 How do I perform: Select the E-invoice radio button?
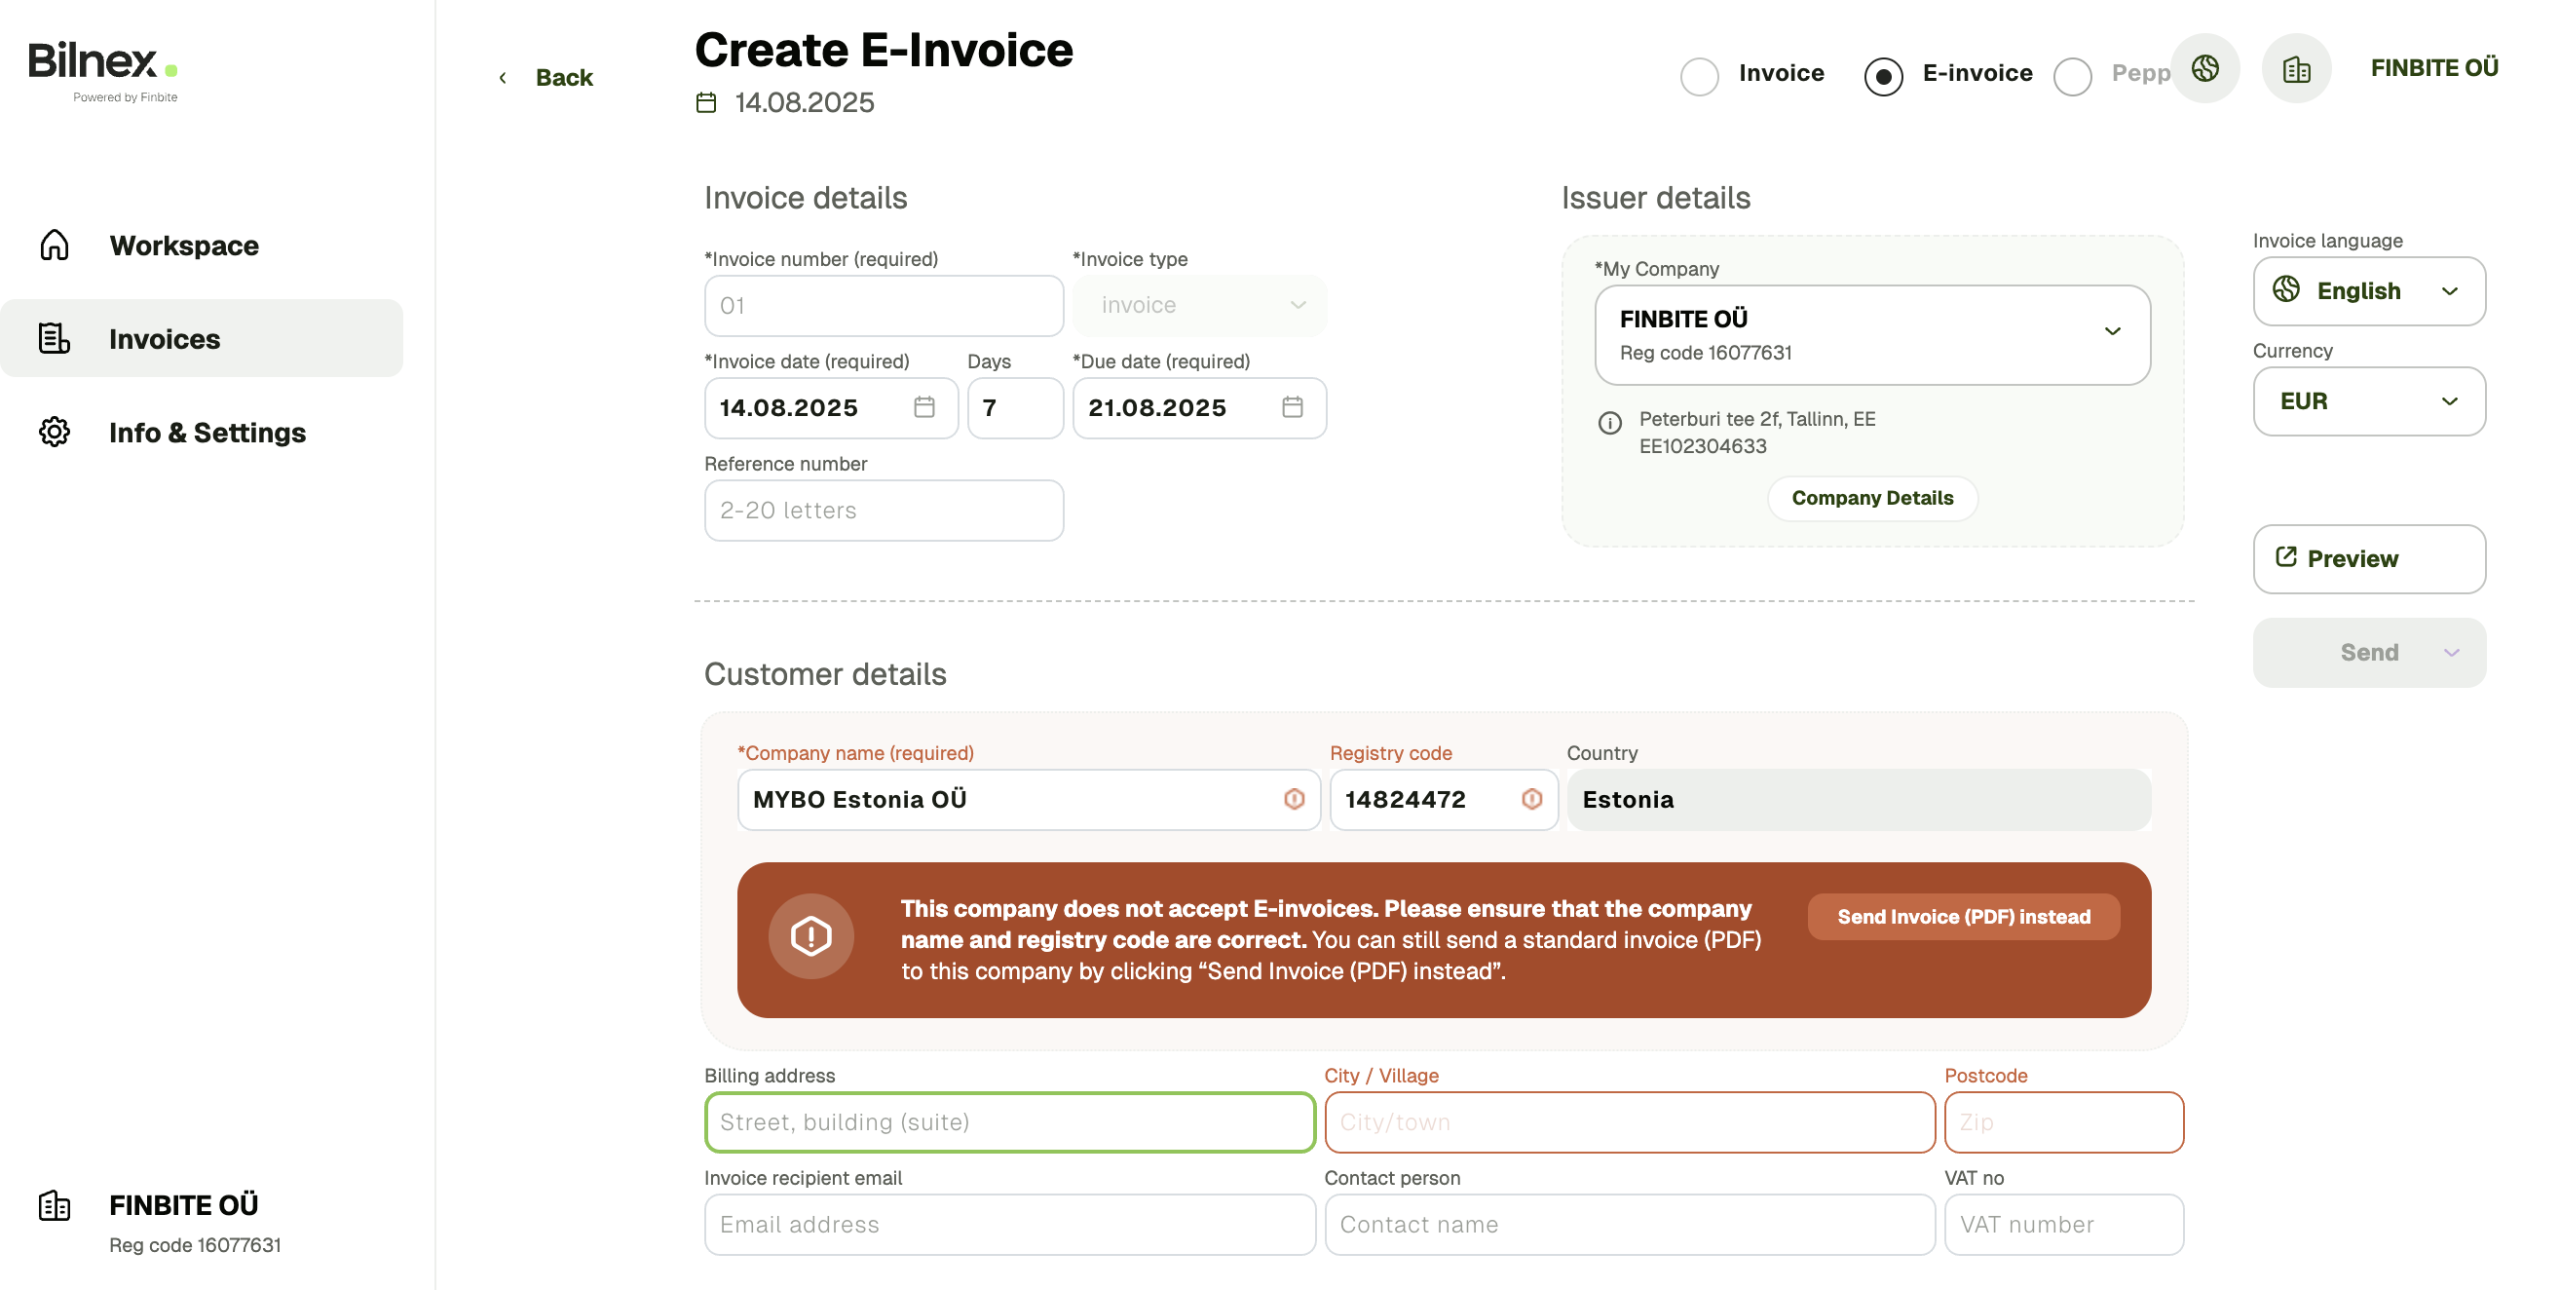(x=1885, y=76)
